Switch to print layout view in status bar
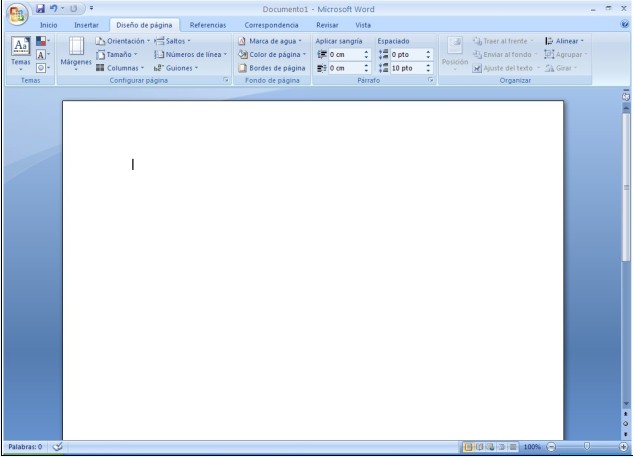Viewport: 633px width, 457px height. [467, 446]
